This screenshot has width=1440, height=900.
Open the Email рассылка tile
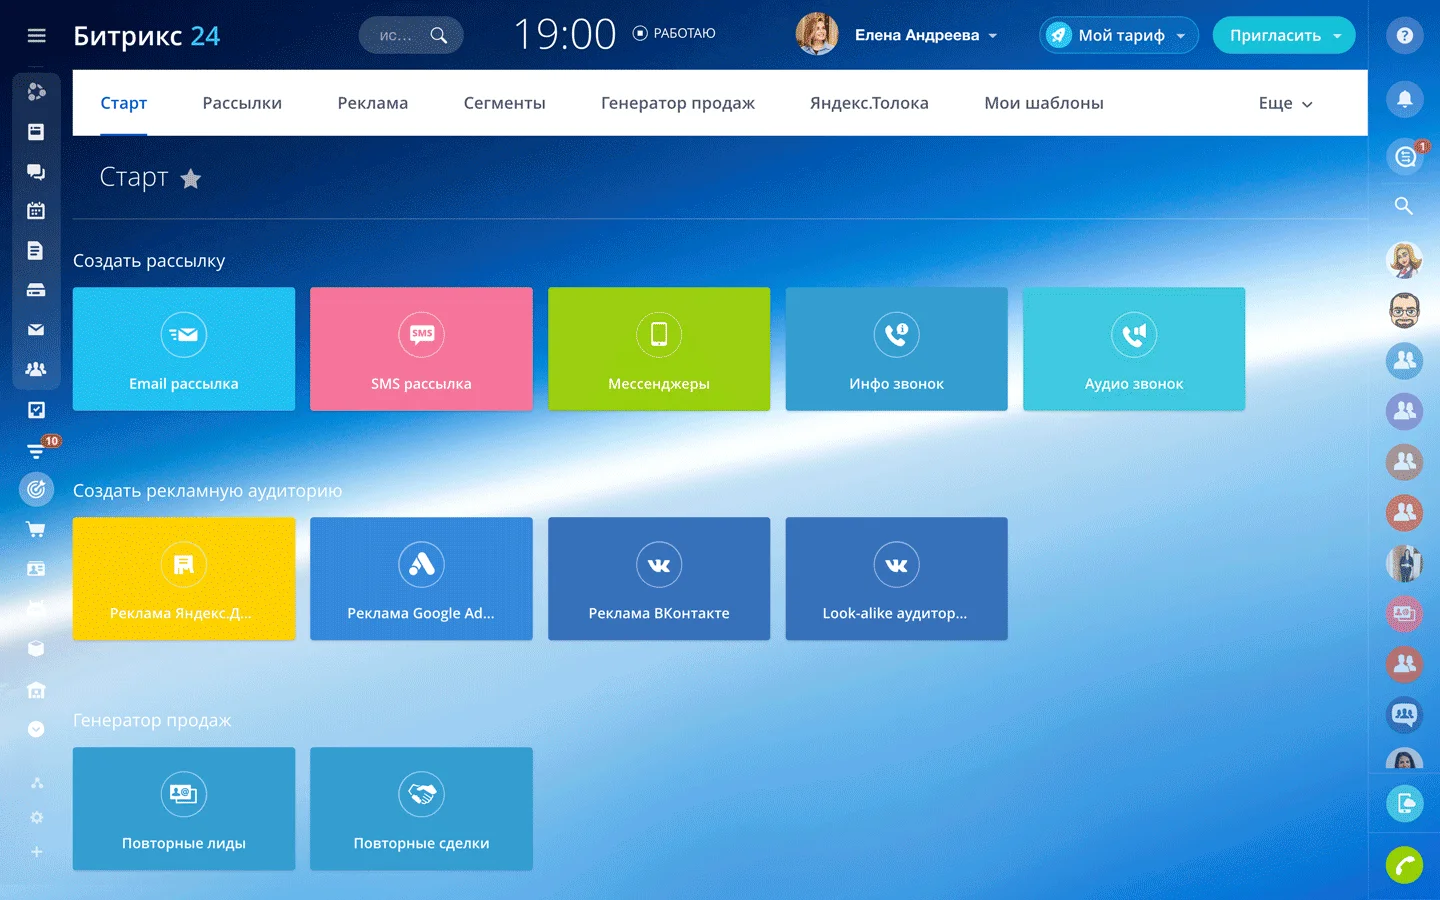tap(183, 349)
